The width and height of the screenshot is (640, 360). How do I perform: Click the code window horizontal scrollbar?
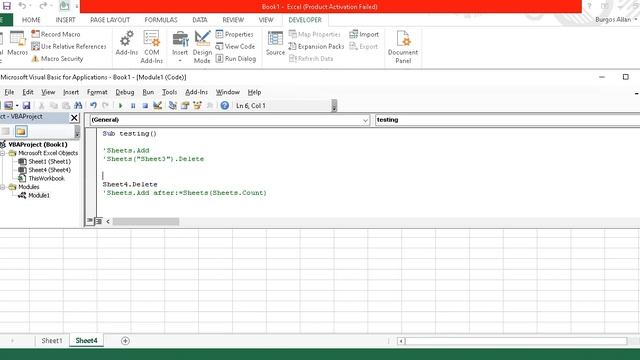[146, 222]
